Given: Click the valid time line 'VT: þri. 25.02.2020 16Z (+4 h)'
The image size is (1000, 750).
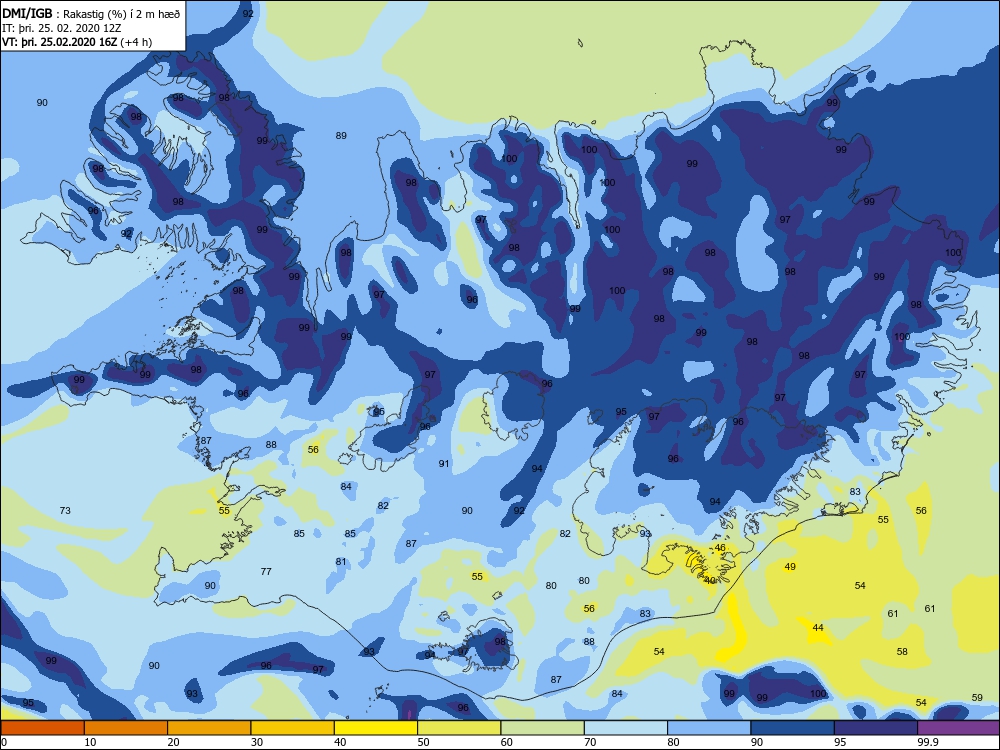Looking at the screenshot, I should click(x=77, y=42).
